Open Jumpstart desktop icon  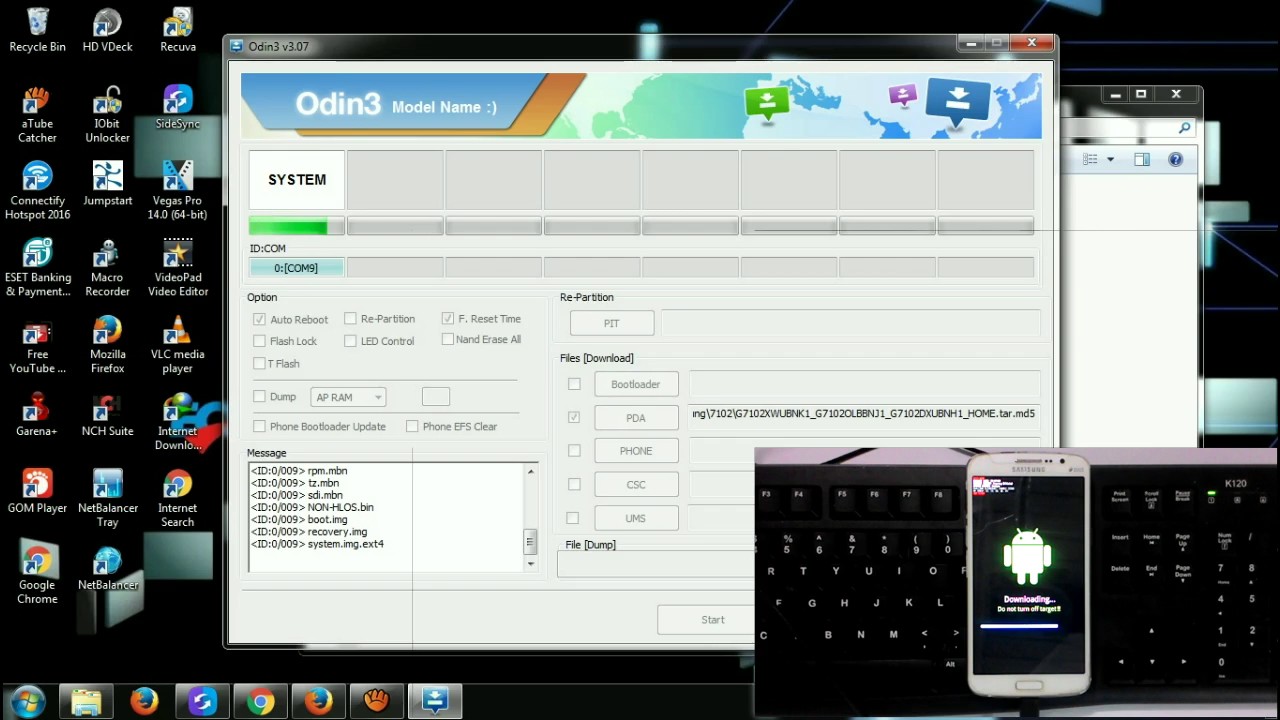point(107,184)
